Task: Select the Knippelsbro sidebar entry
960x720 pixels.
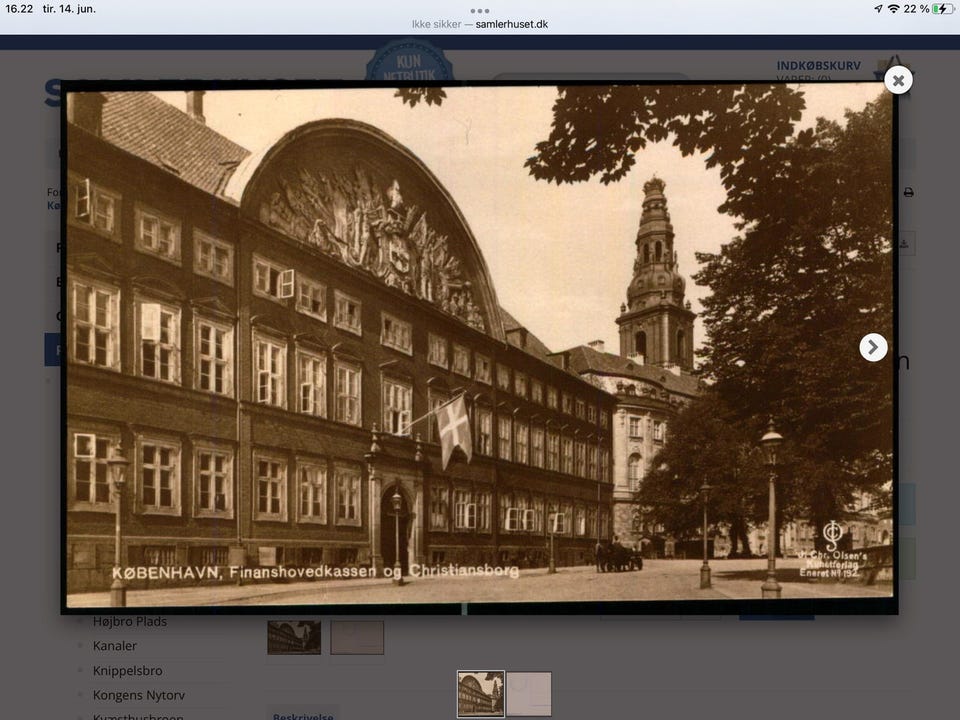Action: tap(127, 670)
